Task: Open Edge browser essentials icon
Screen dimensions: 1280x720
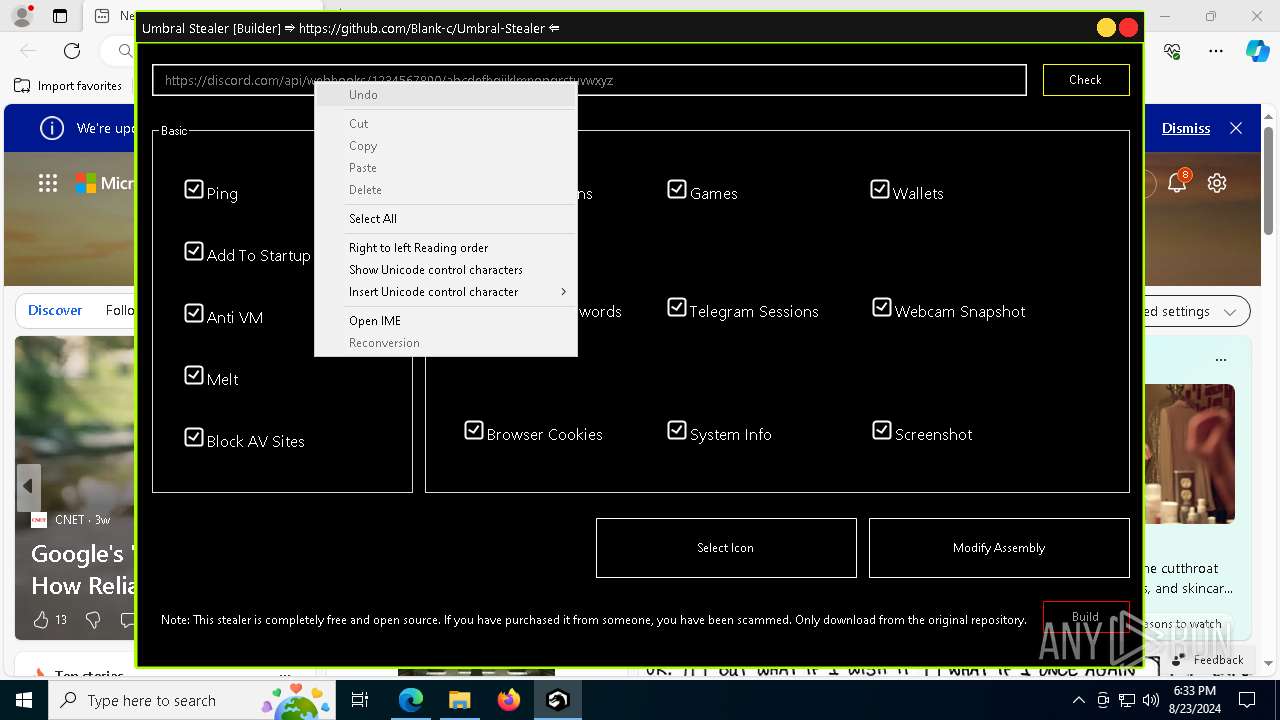Action: (1173, 51)
